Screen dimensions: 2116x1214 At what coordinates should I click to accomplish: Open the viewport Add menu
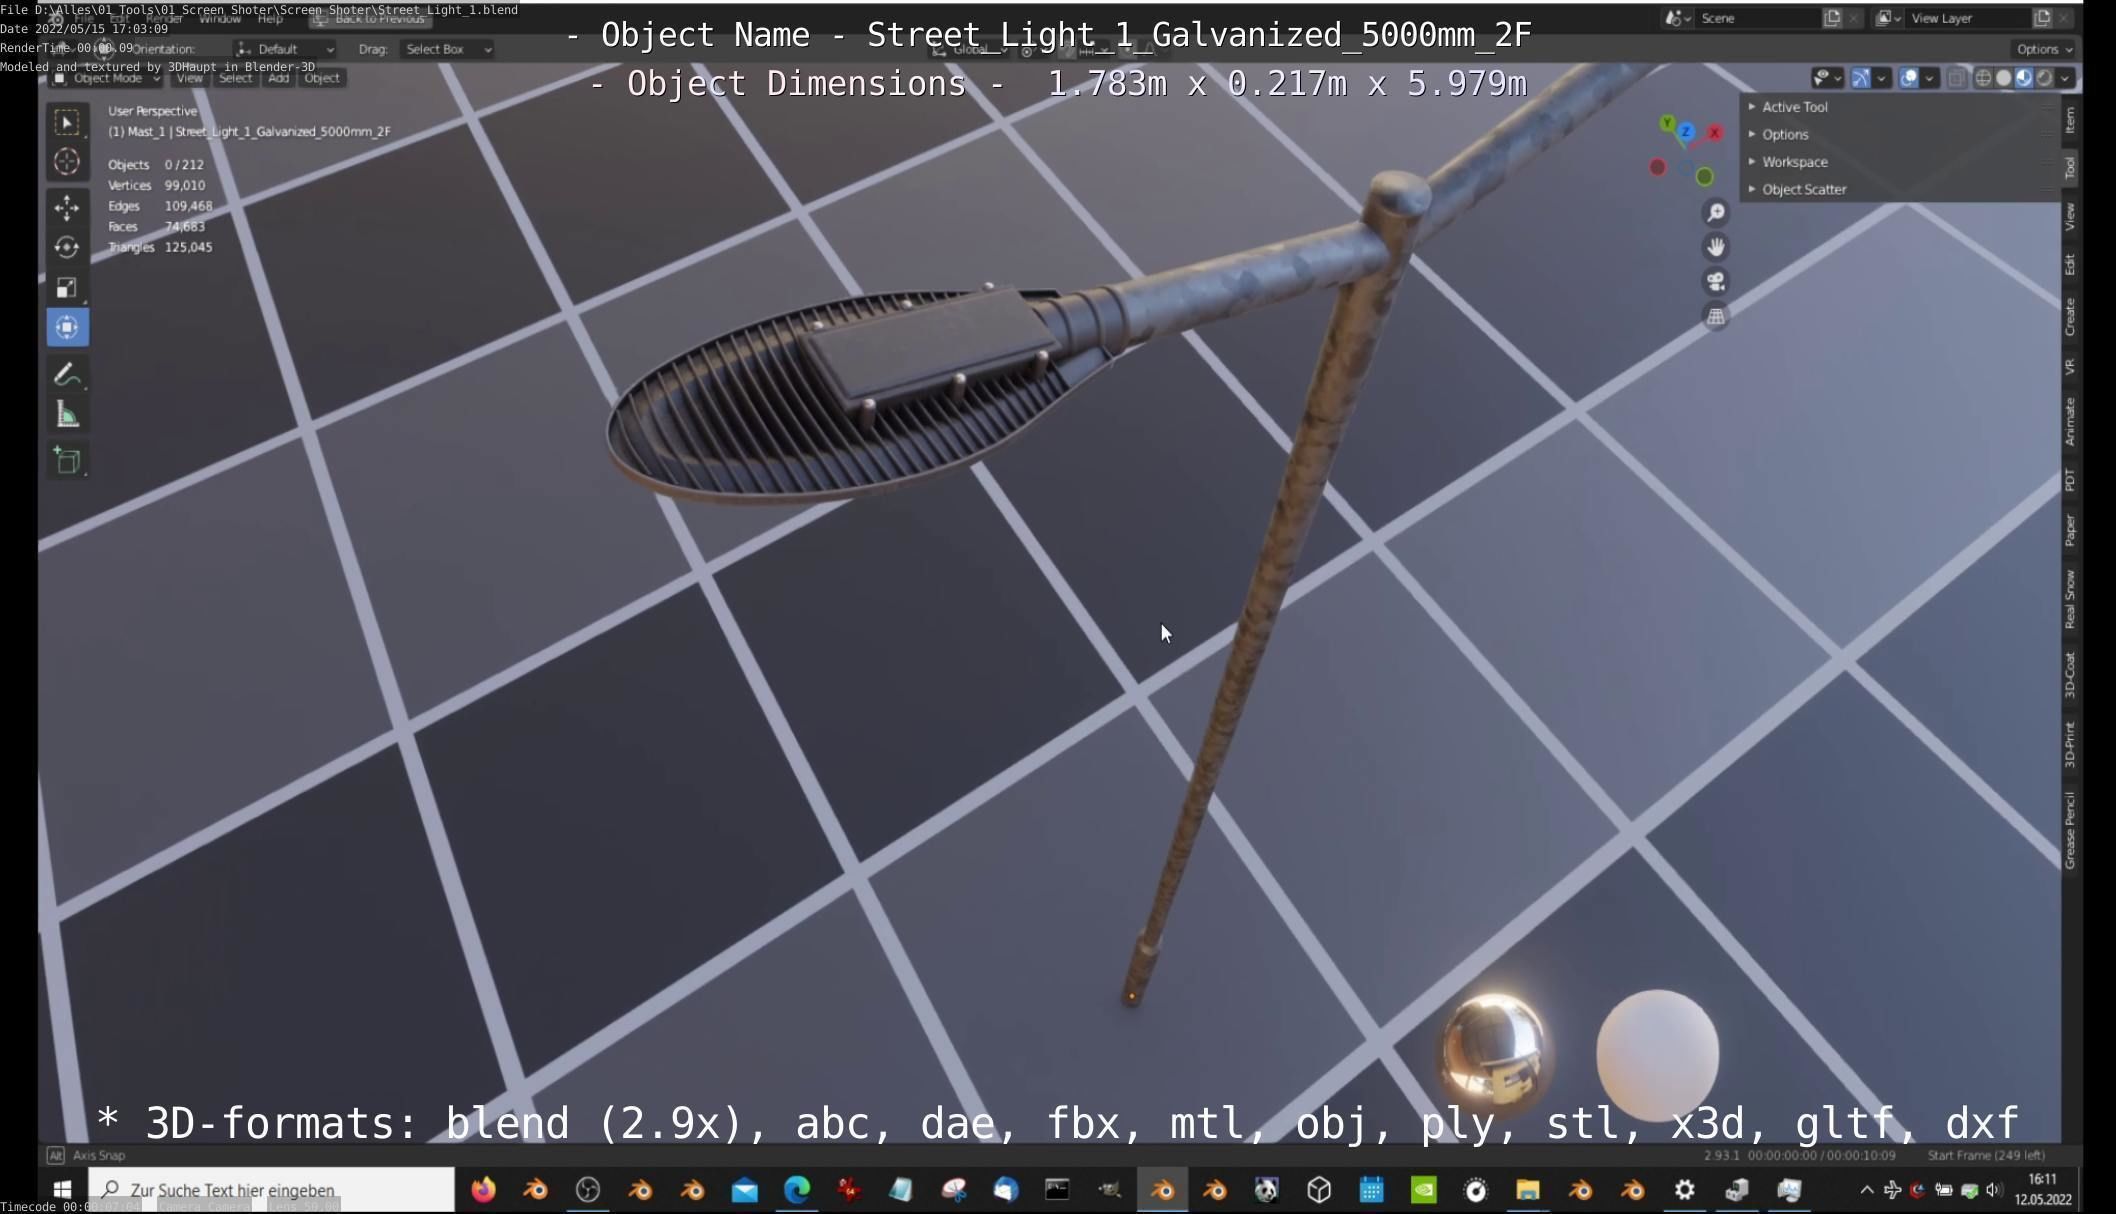(278, 78)
